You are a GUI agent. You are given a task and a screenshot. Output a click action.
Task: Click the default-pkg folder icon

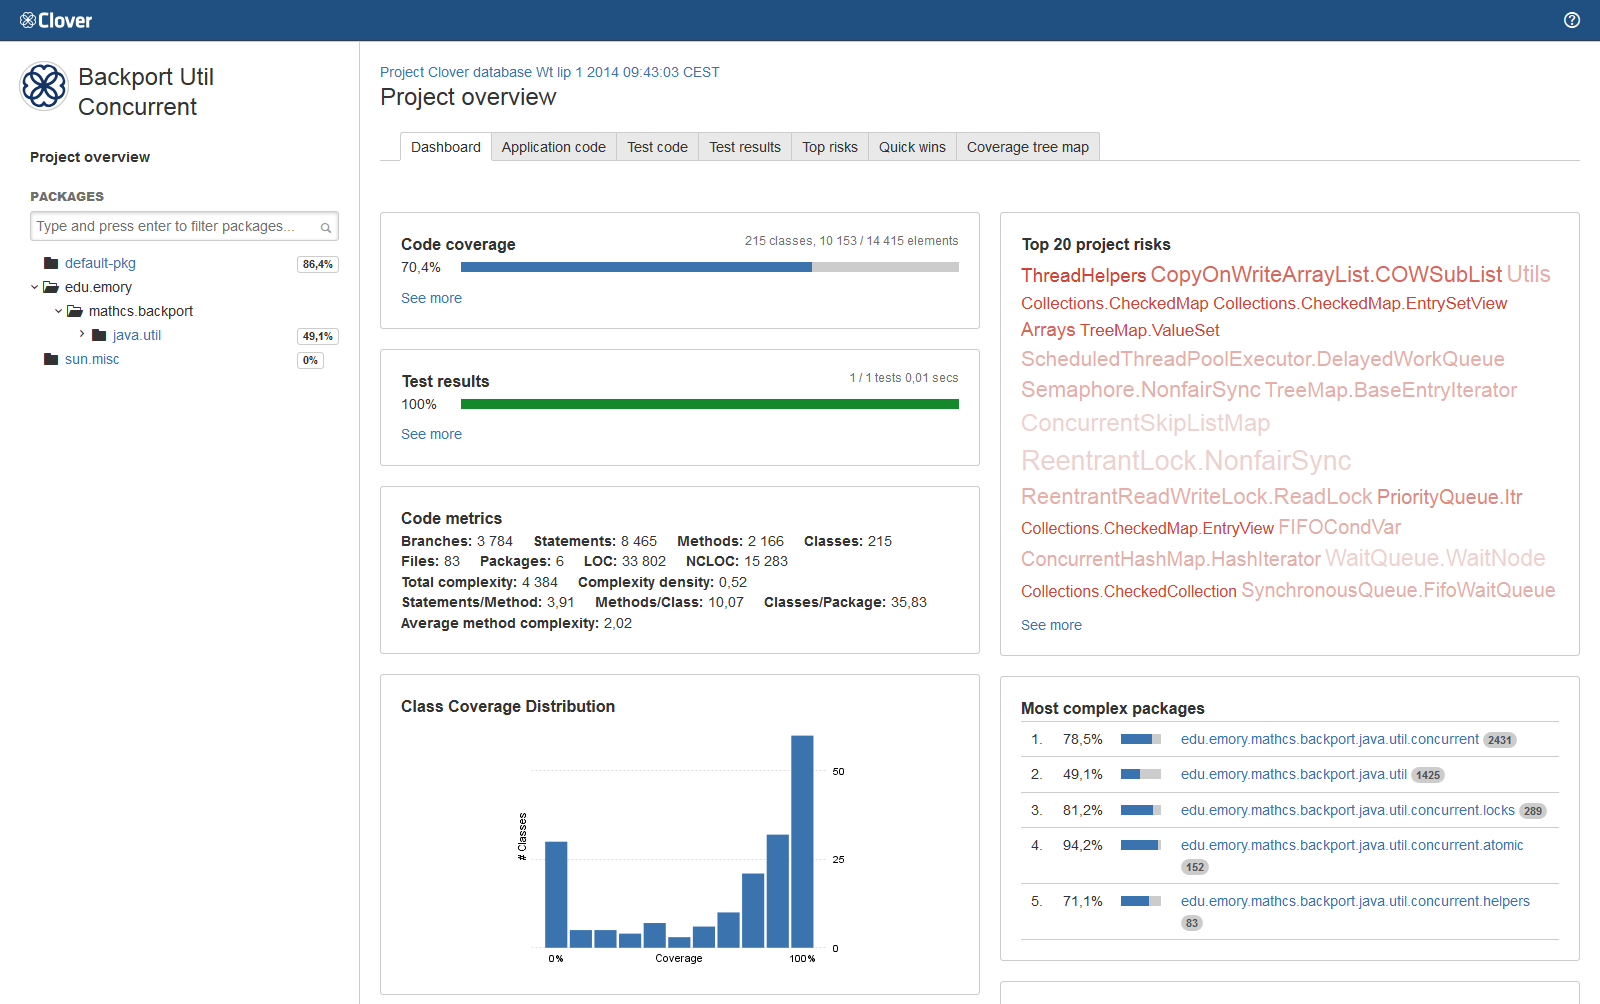point(51,263)
